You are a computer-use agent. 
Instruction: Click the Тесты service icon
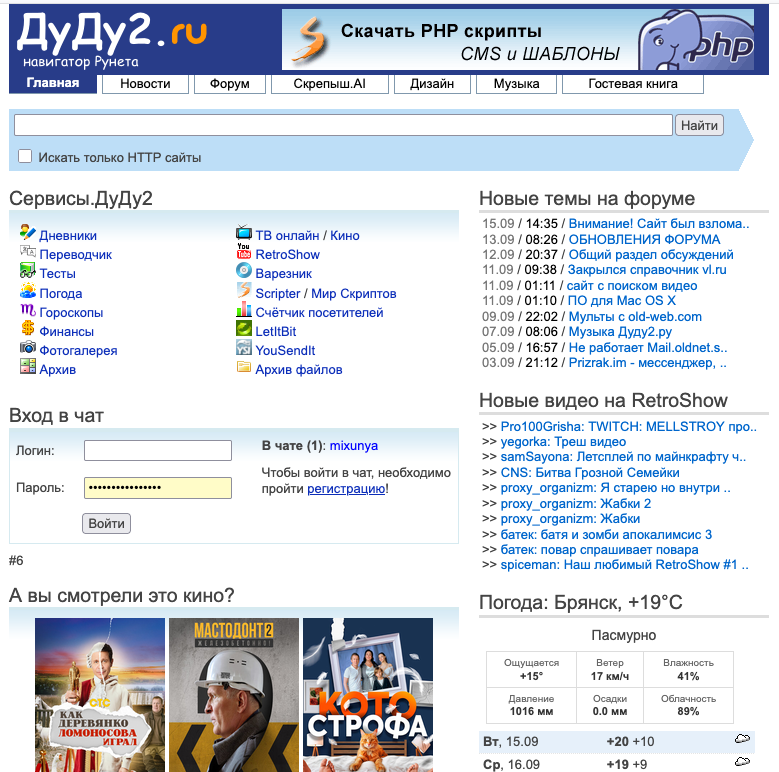point(28,270)
